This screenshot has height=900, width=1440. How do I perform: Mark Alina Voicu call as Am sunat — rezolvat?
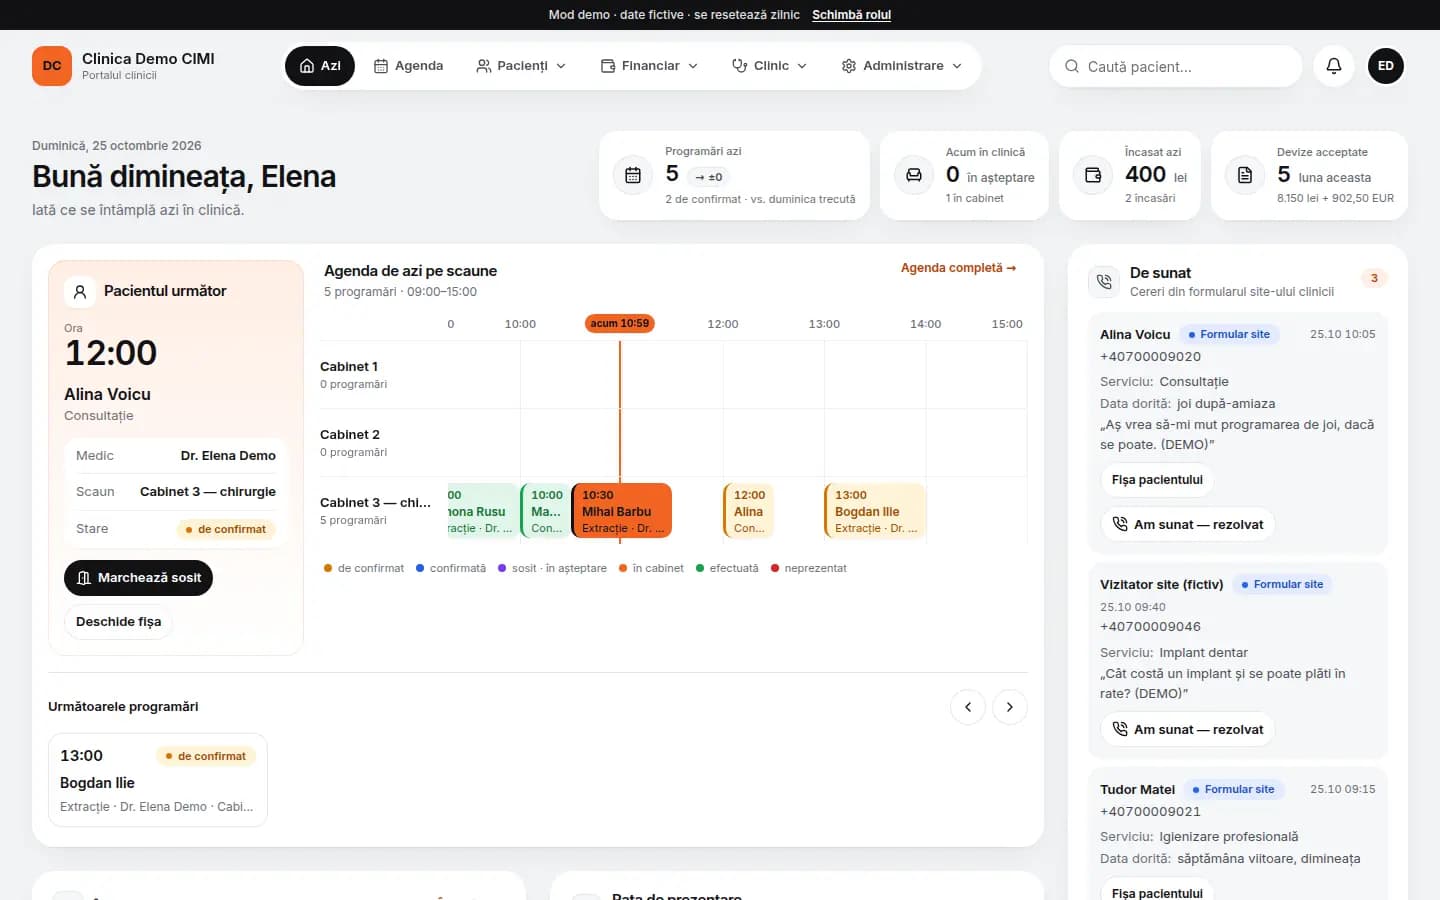(x=1187, y=525)
